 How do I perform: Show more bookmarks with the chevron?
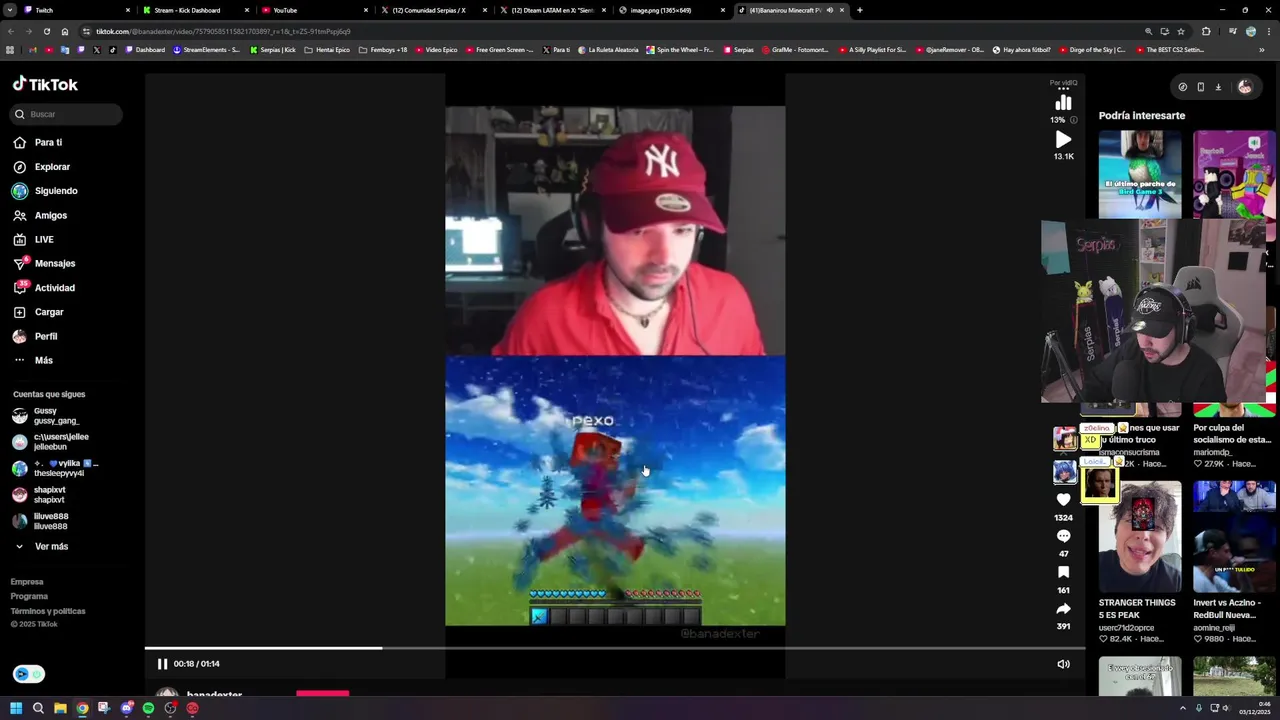coord(1261,50)
